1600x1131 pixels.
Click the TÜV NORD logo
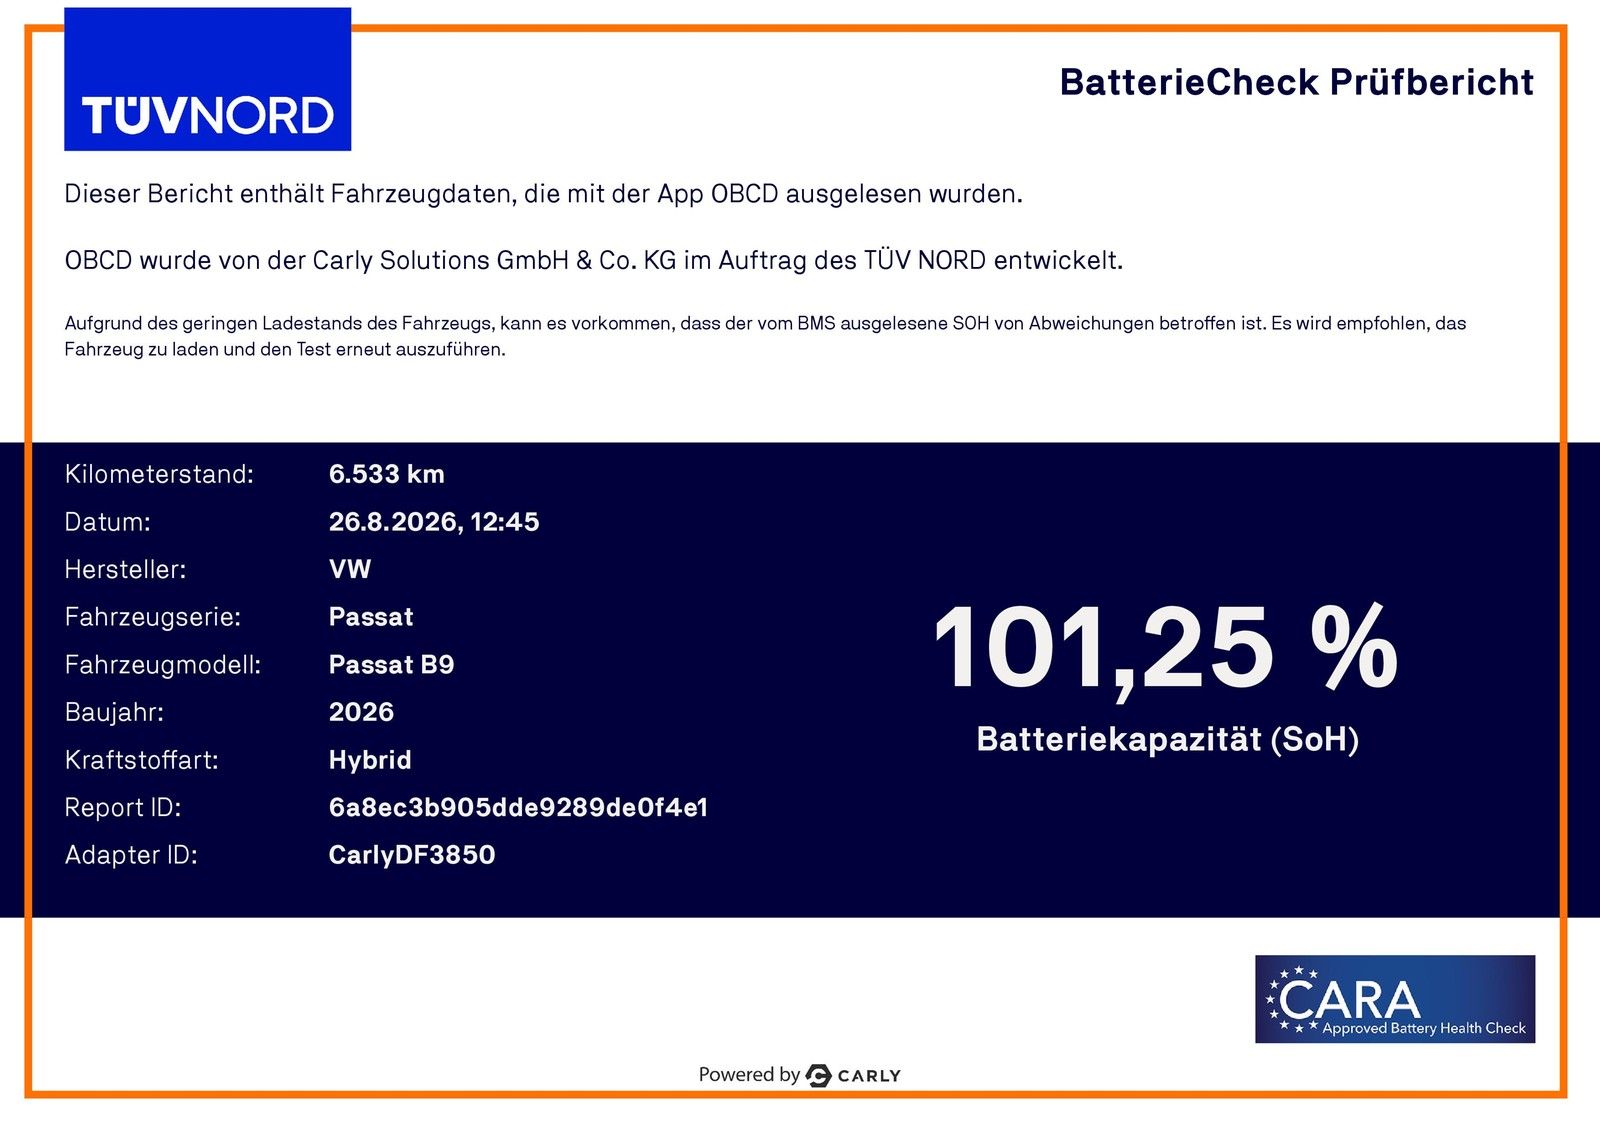207,79
